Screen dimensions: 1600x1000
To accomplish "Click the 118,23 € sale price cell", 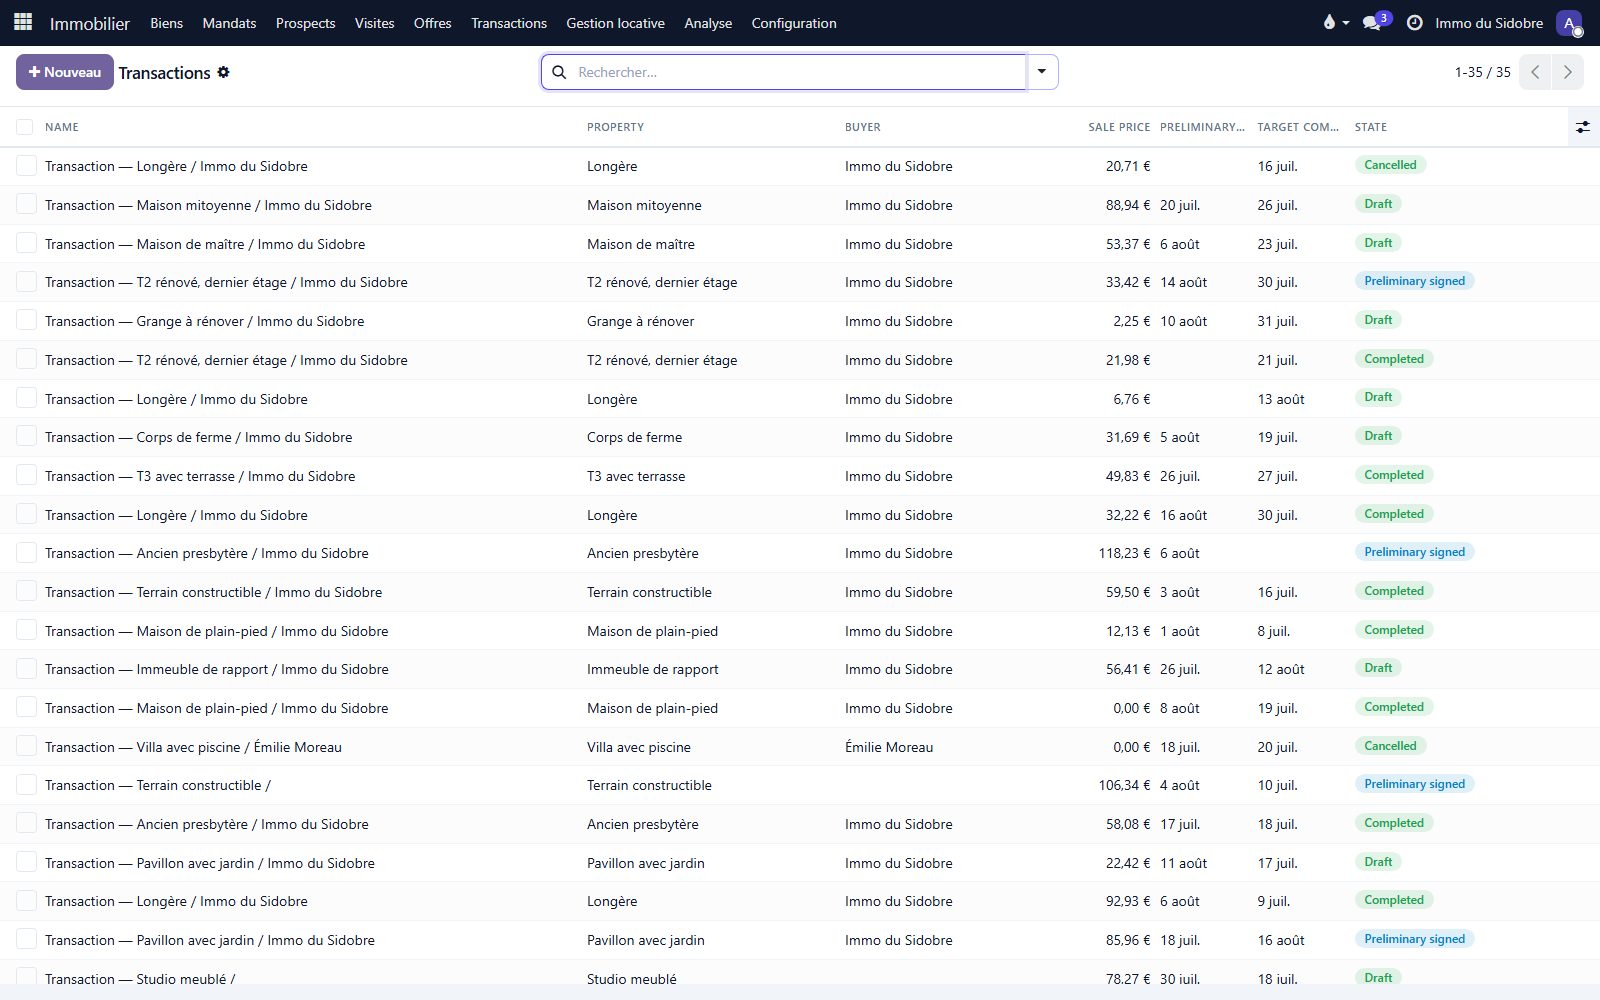I will (1124, 553).
